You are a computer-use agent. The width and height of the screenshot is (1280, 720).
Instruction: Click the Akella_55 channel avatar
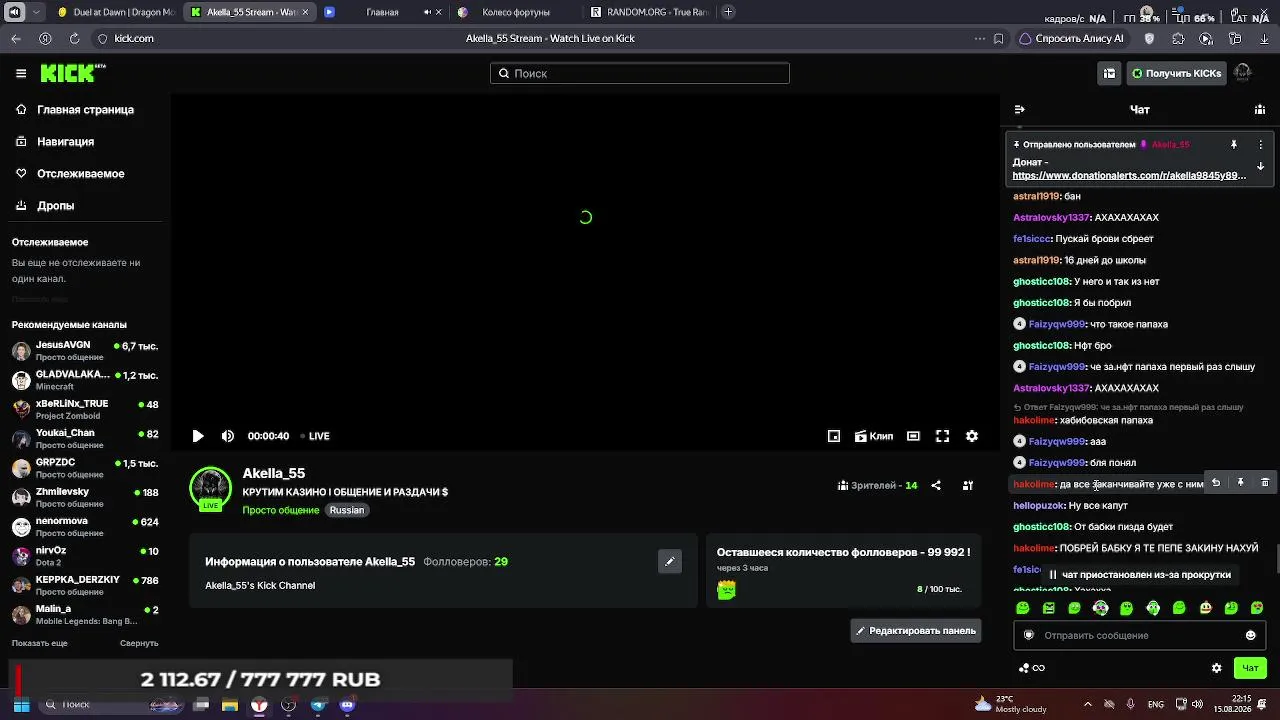[210, 488]
